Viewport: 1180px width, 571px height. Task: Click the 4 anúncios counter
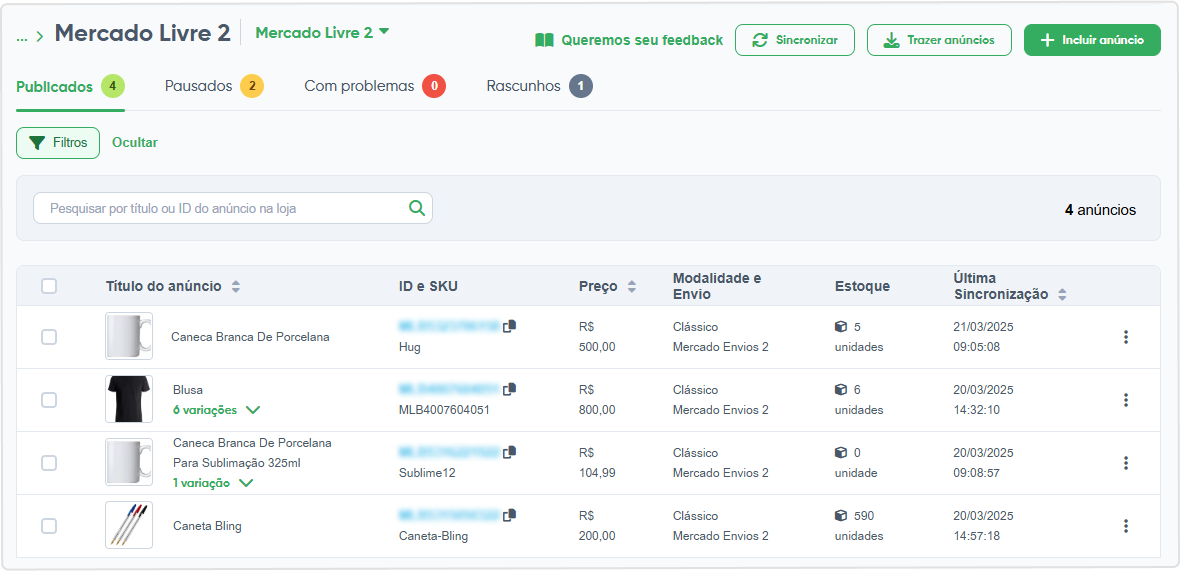(x=1100, y=210)
